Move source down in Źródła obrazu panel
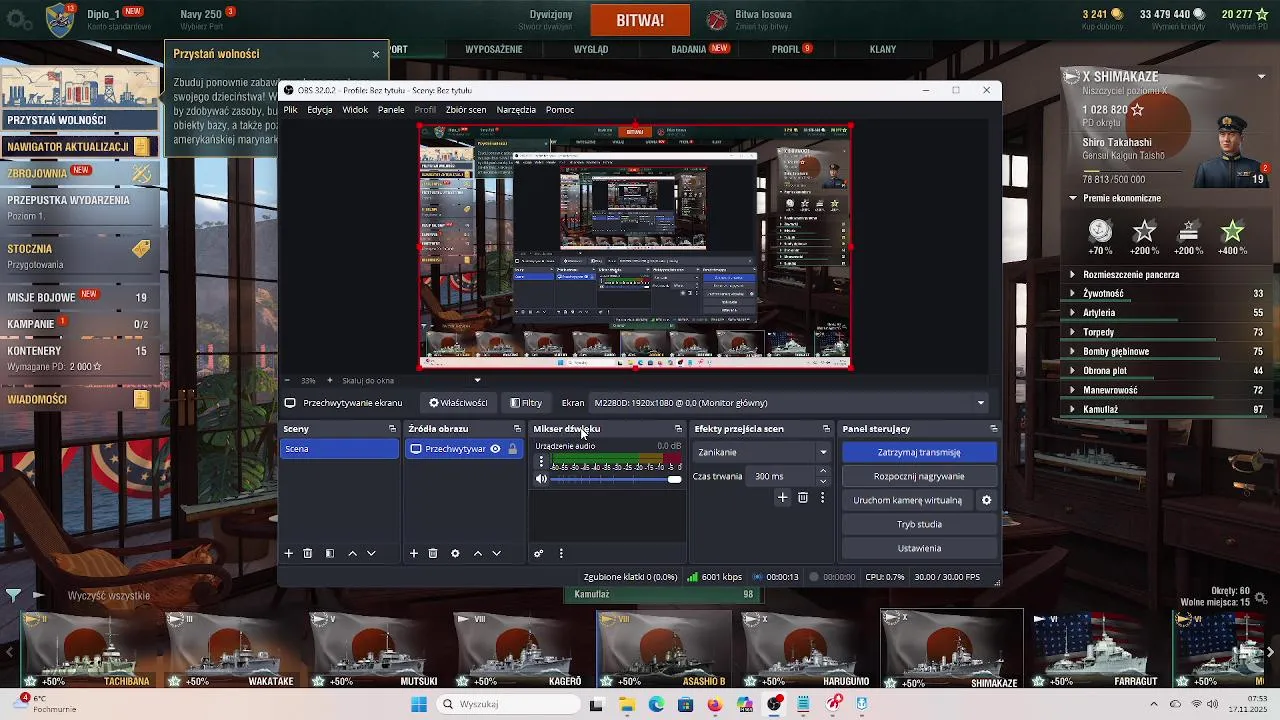 [496, 553]
